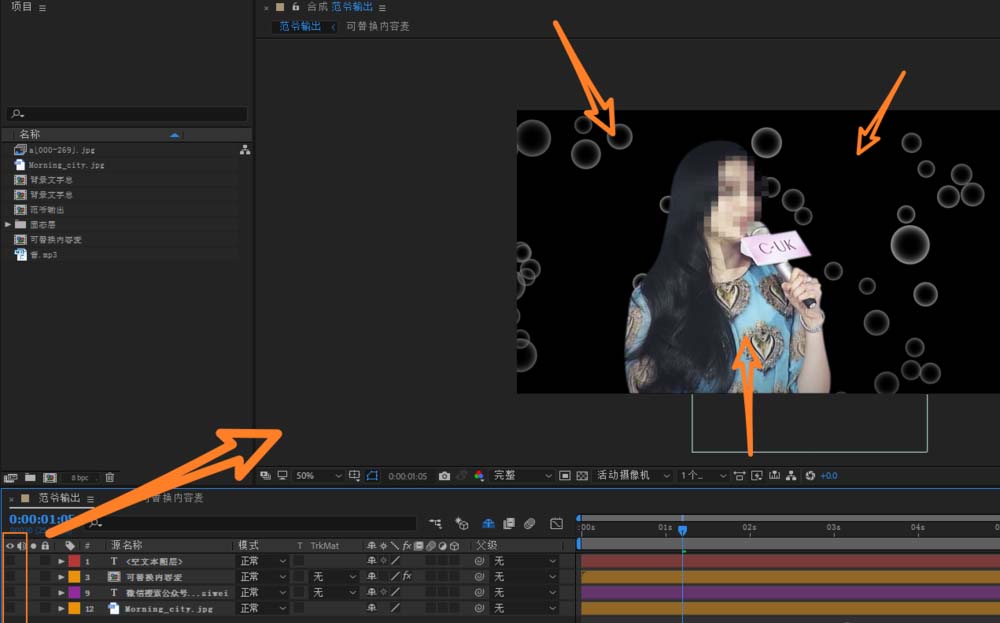
Task: Click the 8 bpc color depth button
Action: coord(80,478)
